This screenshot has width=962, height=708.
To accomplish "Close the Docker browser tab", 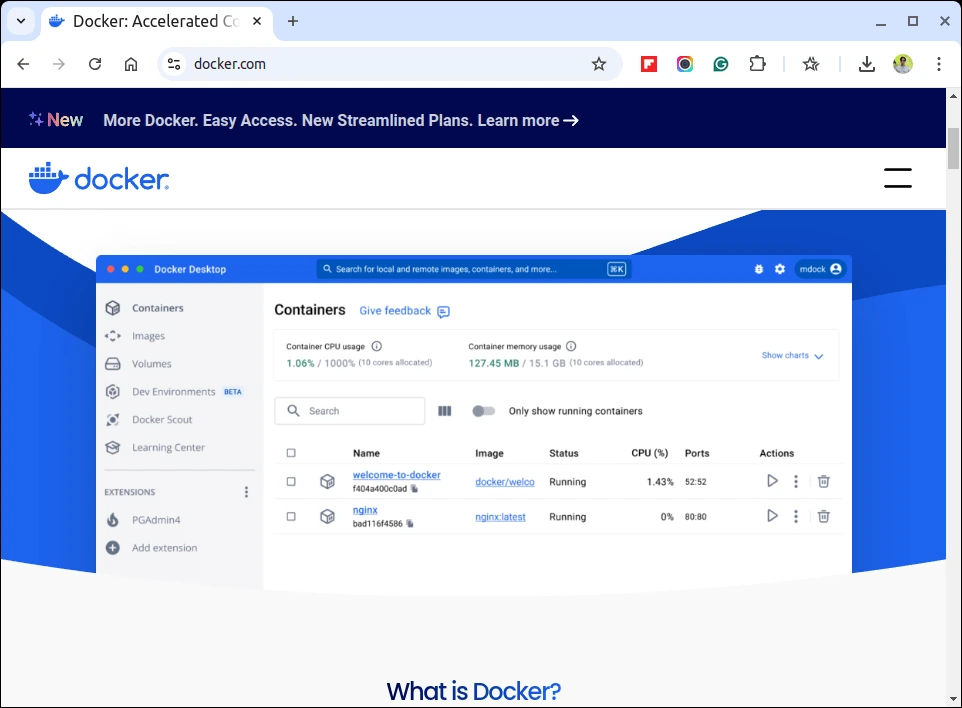I will pos(257,21).
